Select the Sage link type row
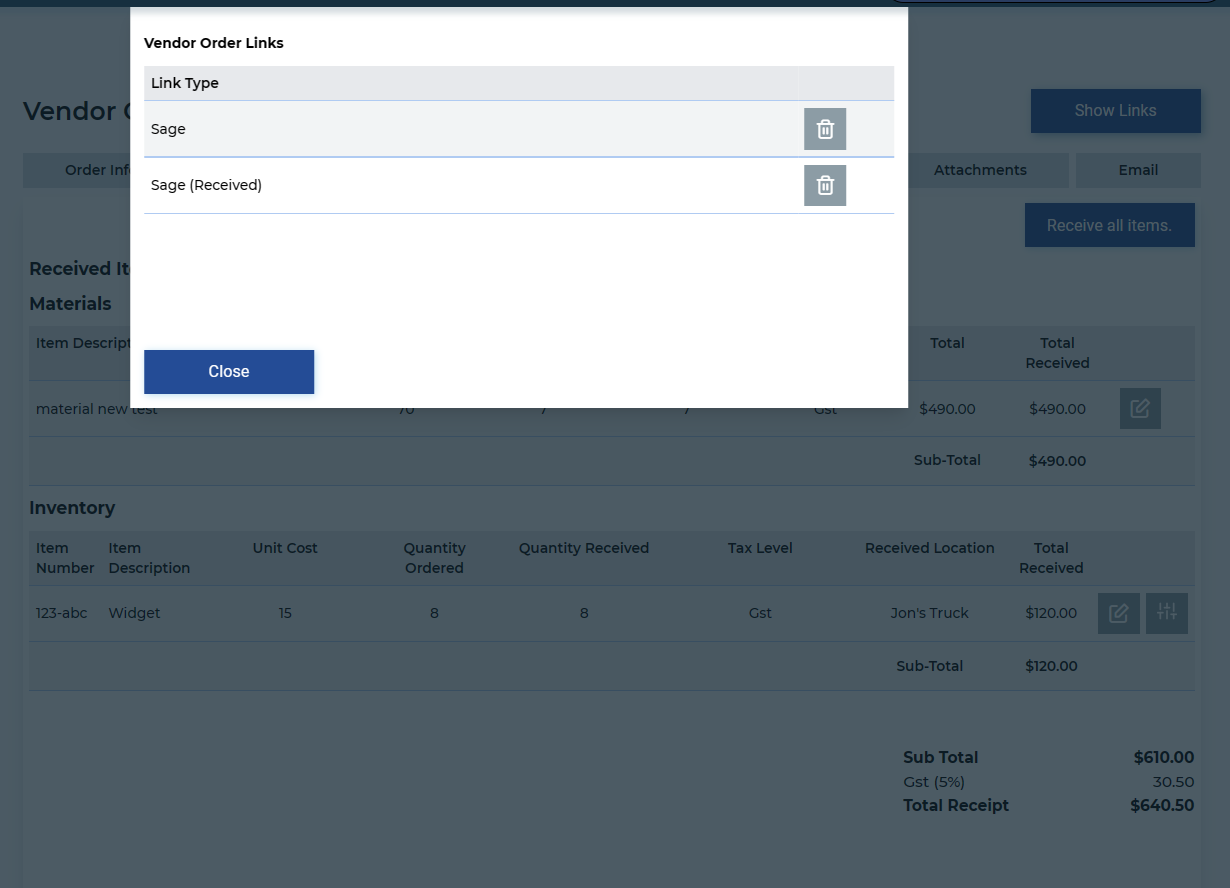1230x888 pixels. tap(519, 129)
